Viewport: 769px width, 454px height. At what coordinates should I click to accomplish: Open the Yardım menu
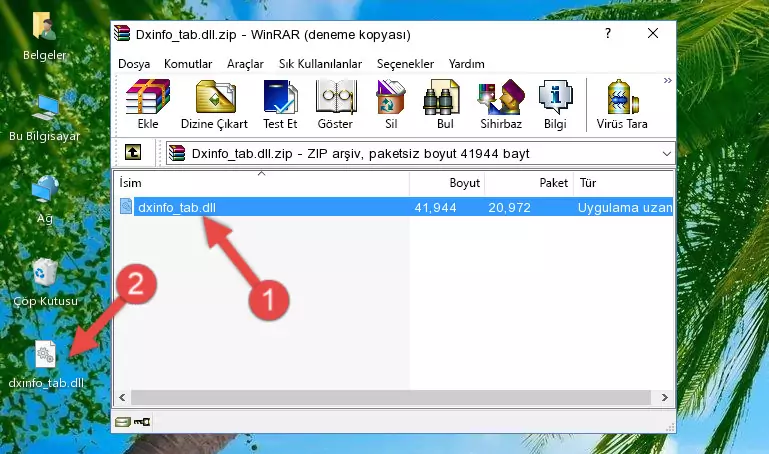click(x=466, y=64)
